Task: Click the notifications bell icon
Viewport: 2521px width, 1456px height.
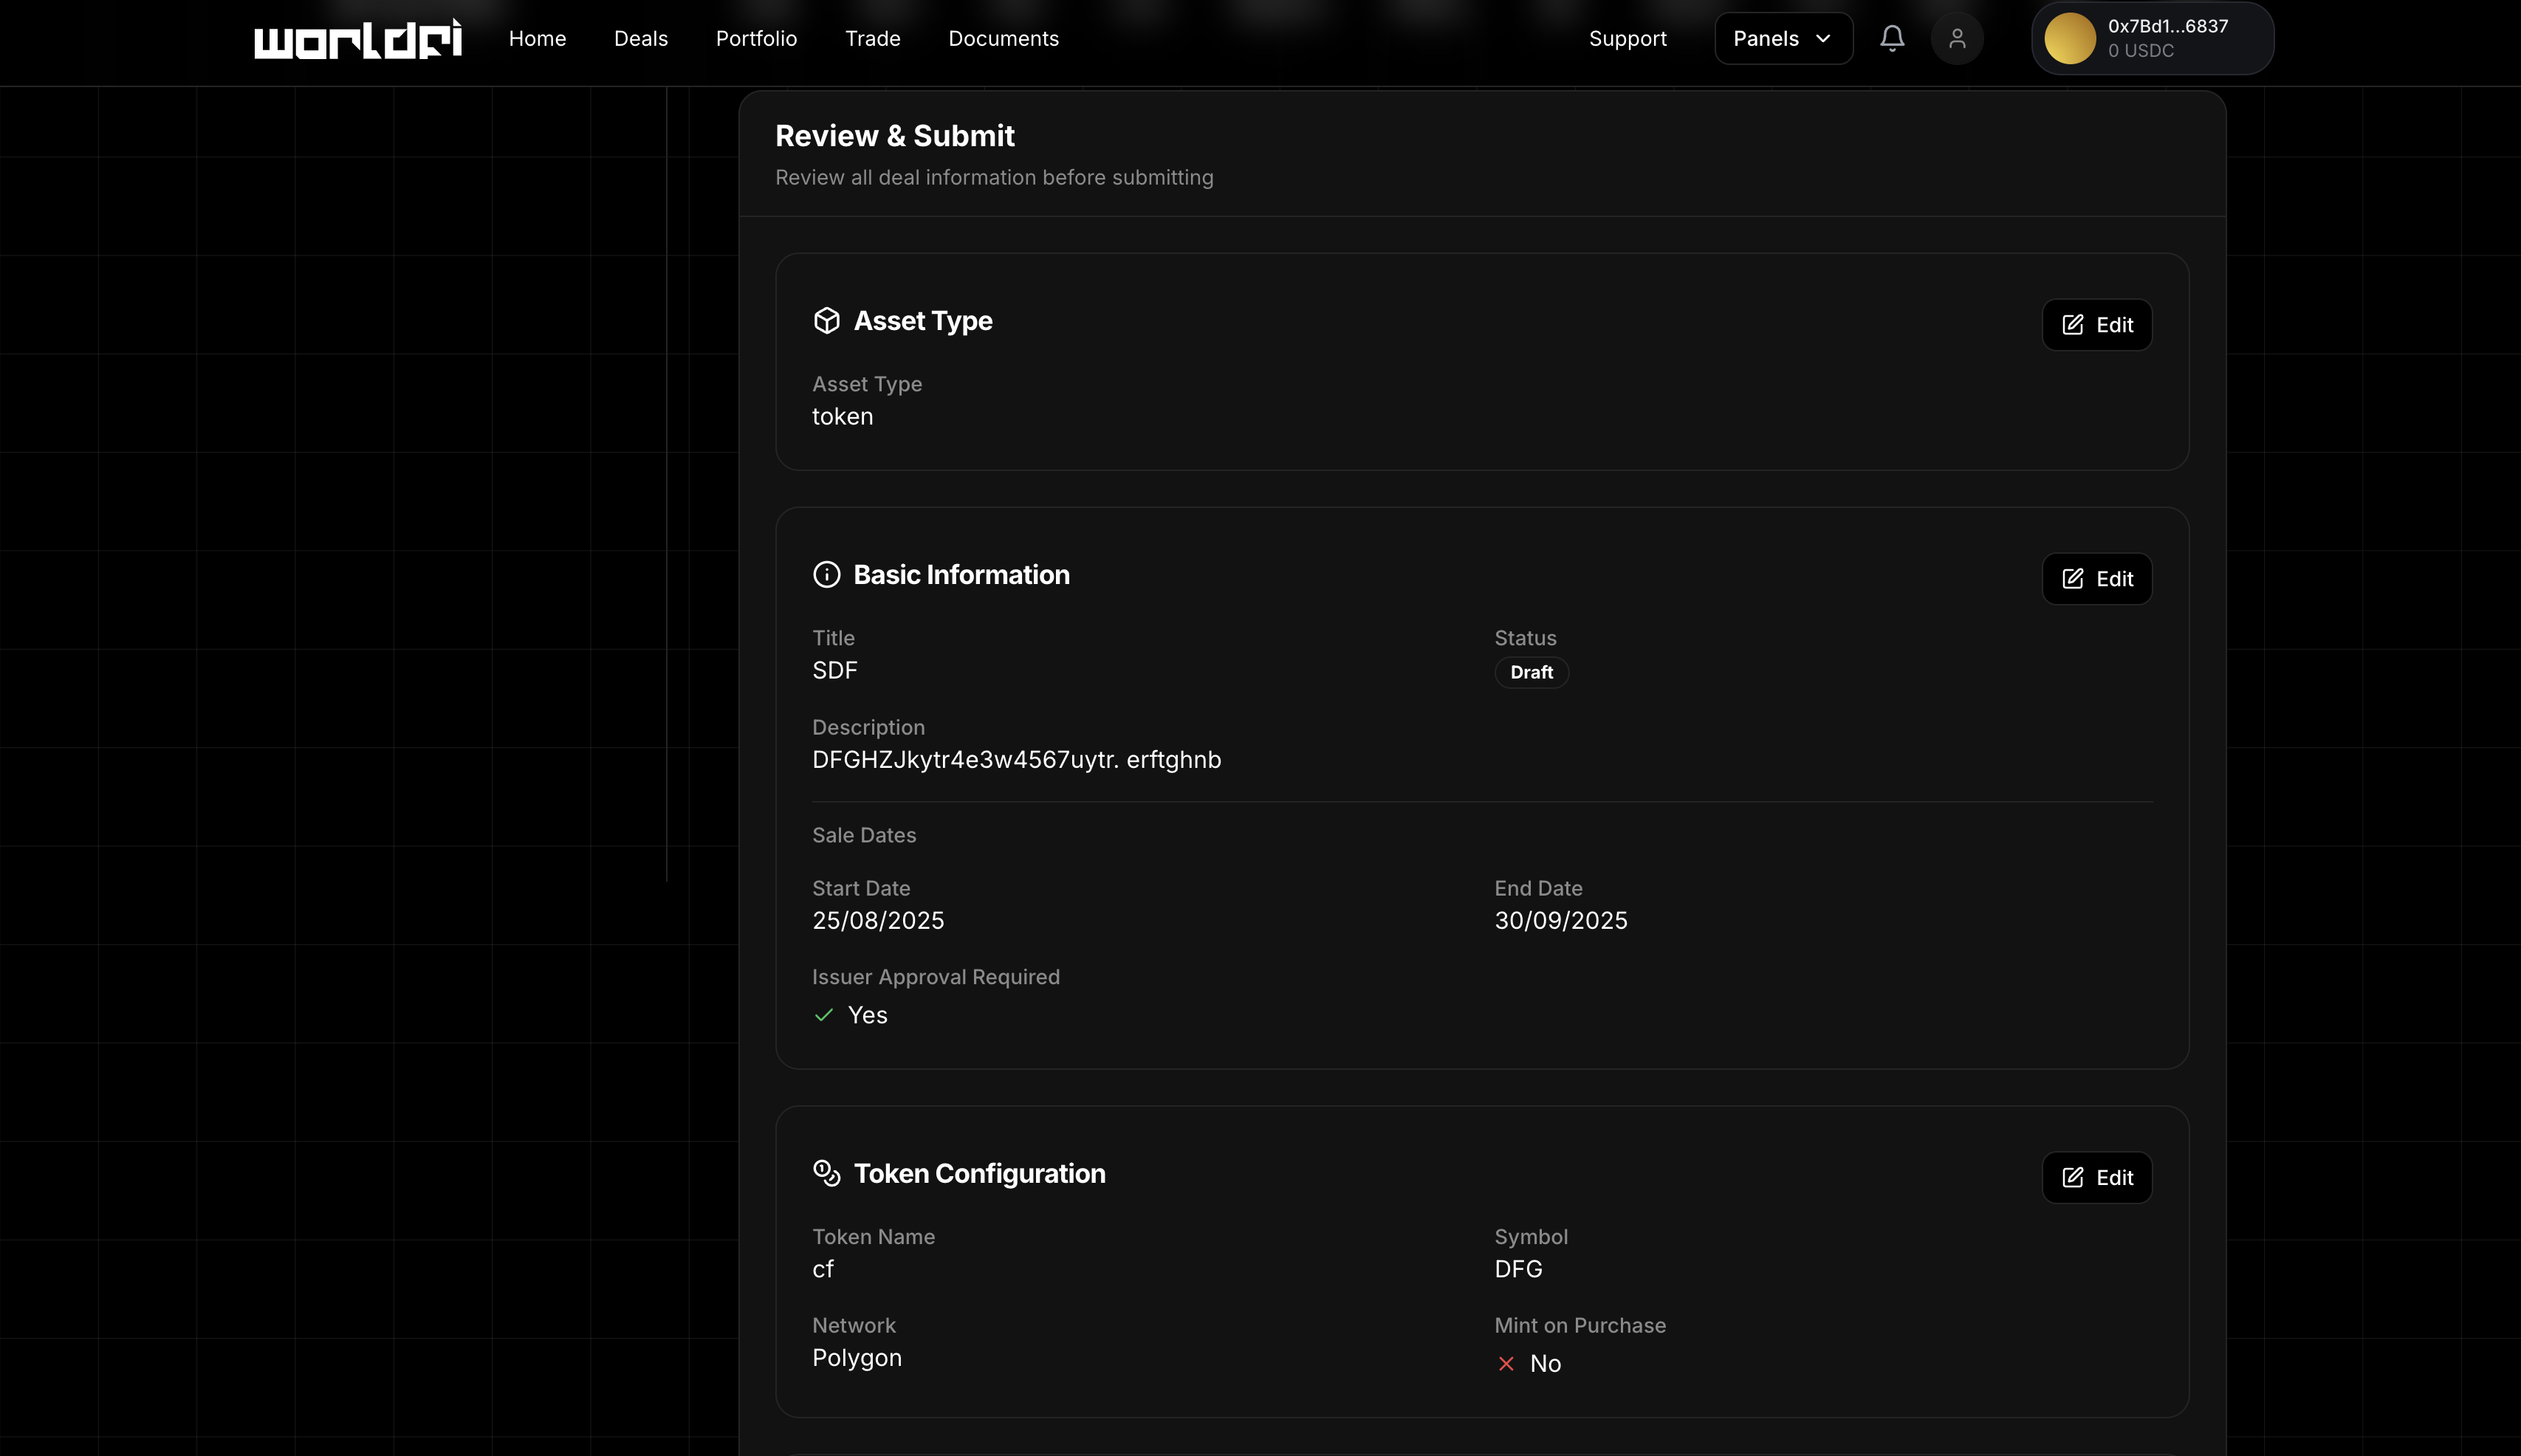Action: (x=1891, y=38)
